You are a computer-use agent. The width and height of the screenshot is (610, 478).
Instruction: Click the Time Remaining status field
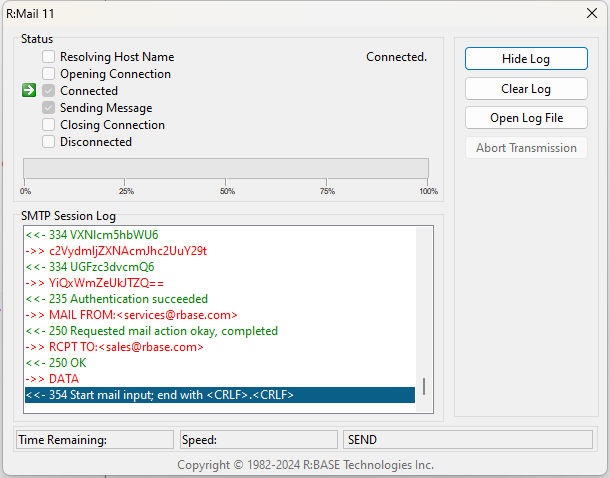(x=95, y=439)
